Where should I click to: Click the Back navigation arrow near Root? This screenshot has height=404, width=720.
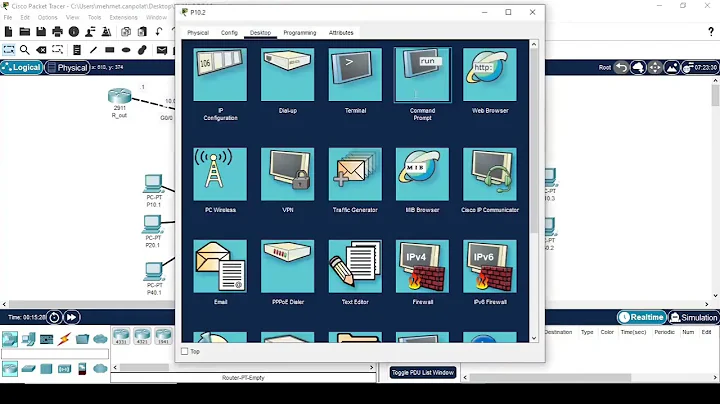(x=621, y=67)
